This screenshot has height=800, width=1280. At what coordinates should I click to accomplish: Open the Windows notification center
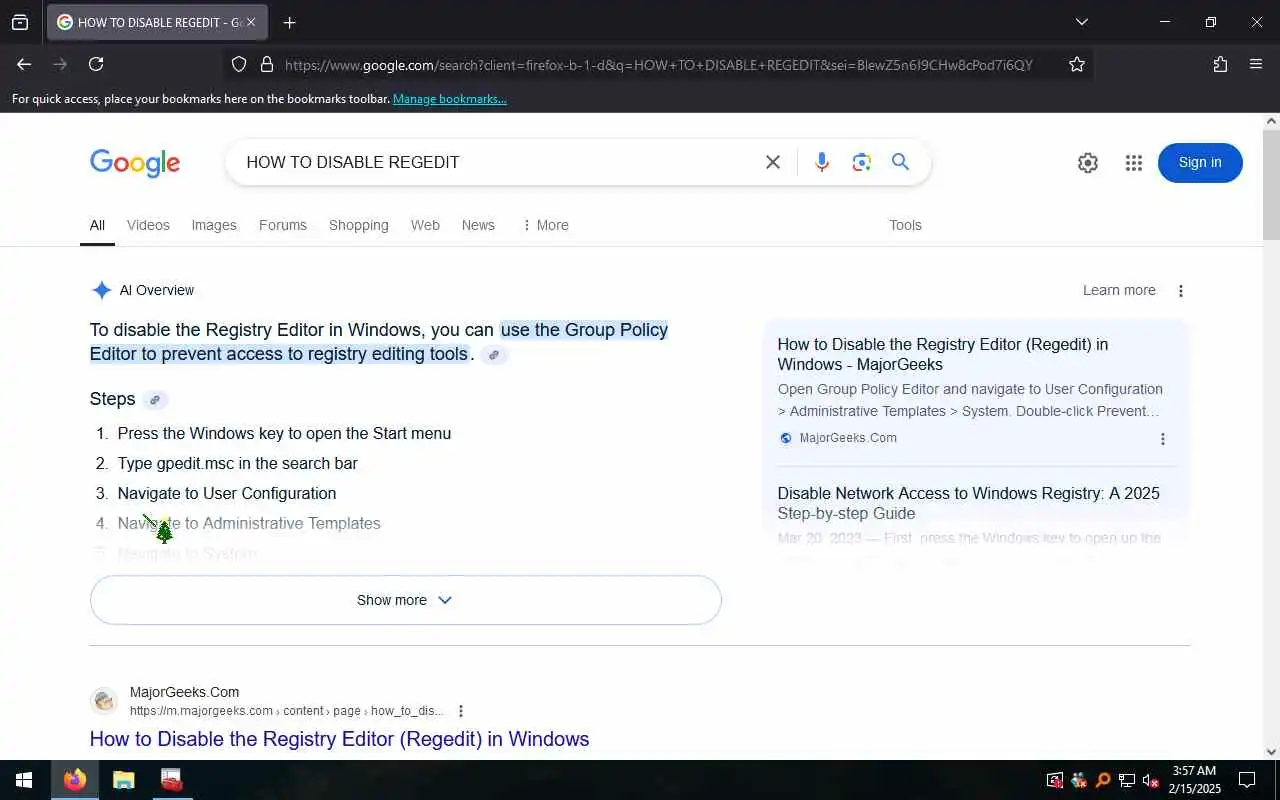pyautogui.click(x=1247, y=780)
